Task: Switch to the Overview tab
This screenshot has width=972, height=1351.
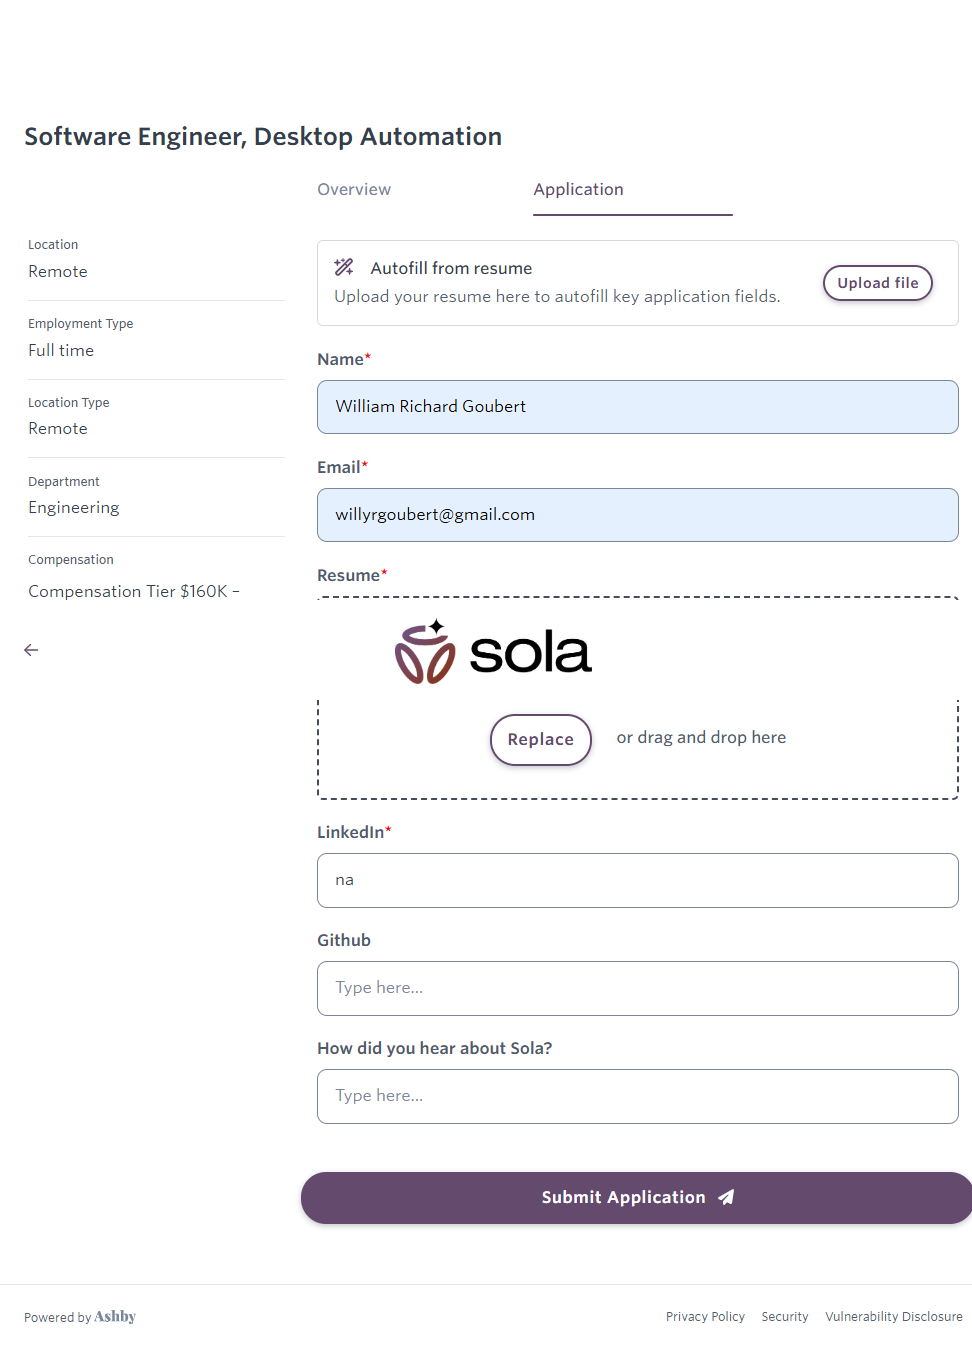Action: tap(354, 190)
